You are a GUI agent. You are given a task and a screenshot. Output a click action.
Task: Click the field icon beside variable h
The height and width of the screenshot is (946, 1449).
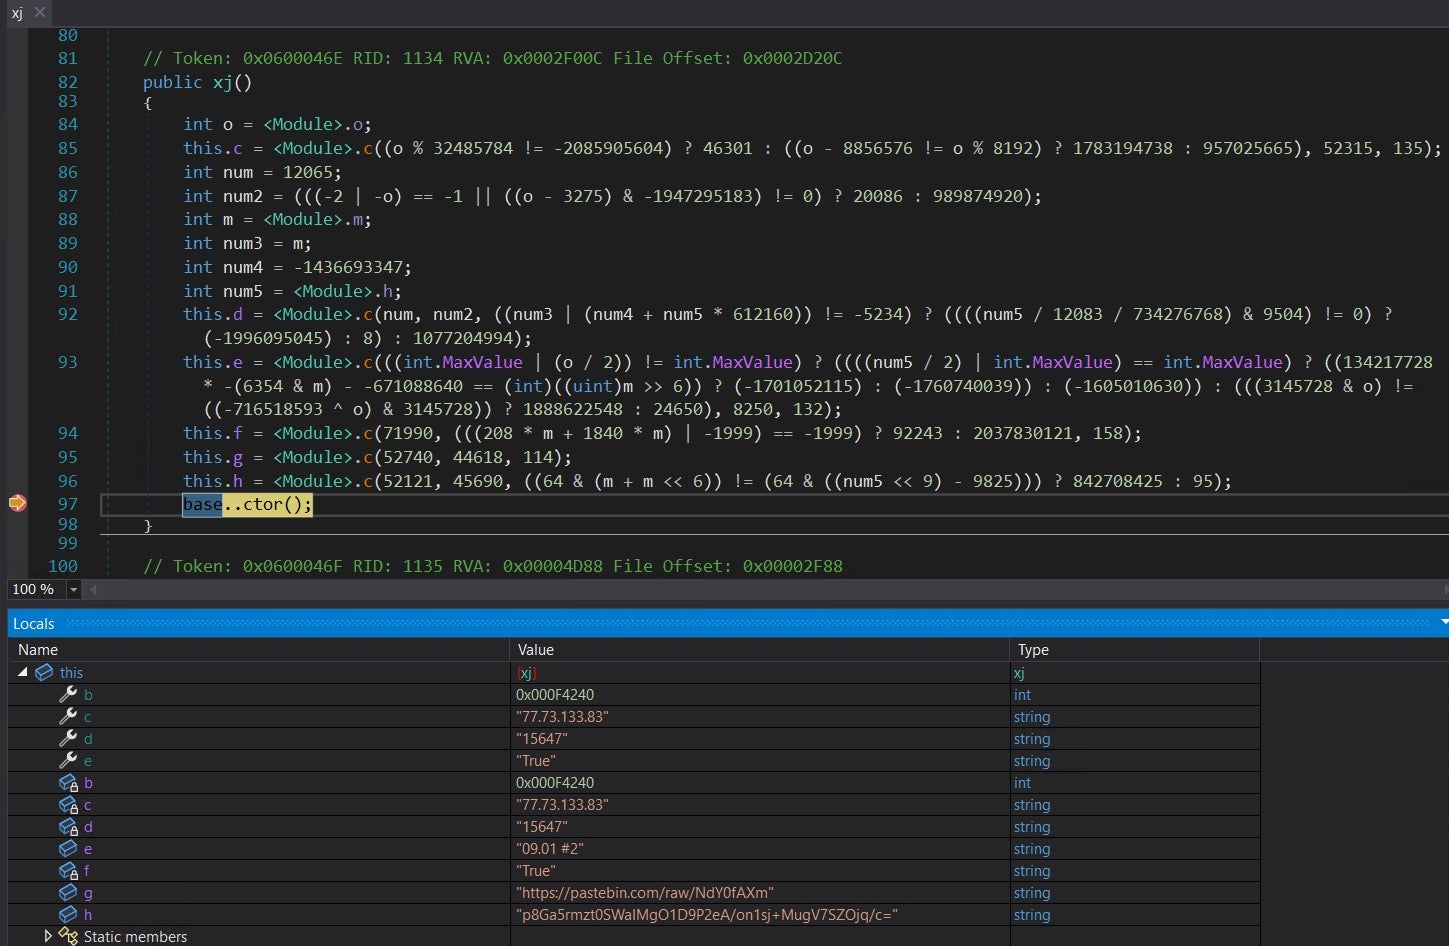pos(68,914)
